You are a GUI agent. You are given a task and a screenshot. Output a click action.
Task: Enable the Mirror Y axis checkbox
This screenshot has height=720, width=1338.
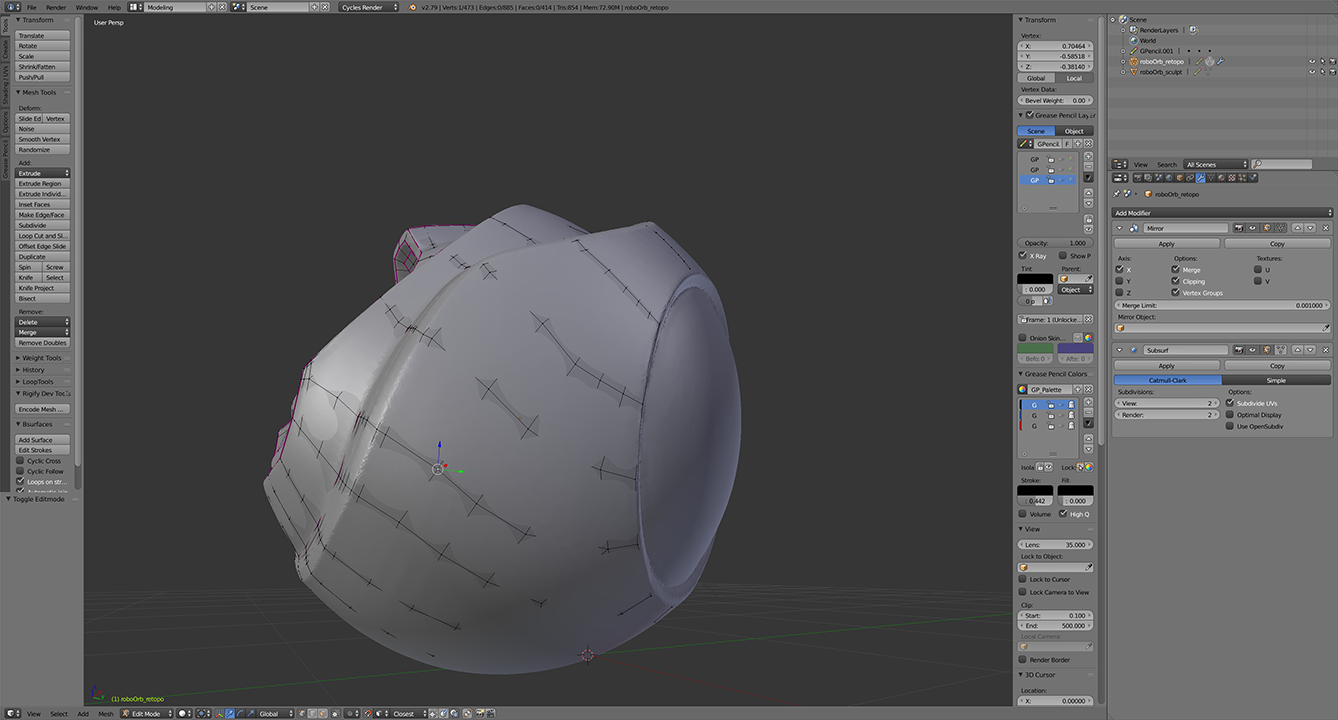1120,281
